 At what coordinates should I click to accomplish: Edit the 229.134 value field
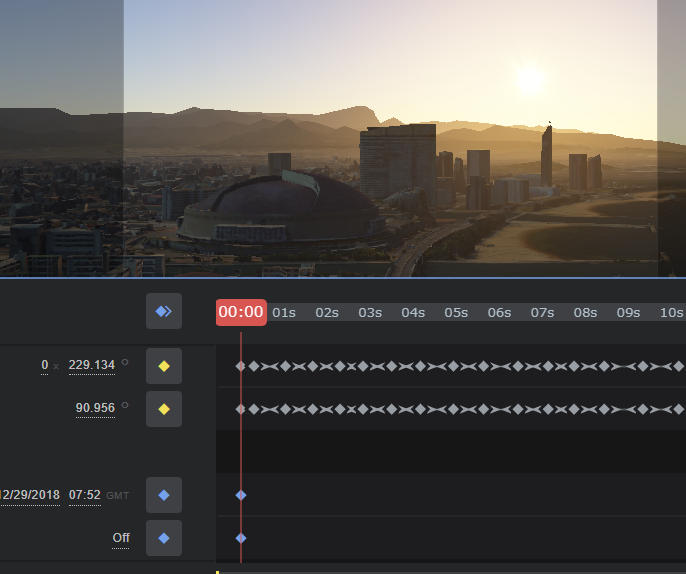pos(92,365)
